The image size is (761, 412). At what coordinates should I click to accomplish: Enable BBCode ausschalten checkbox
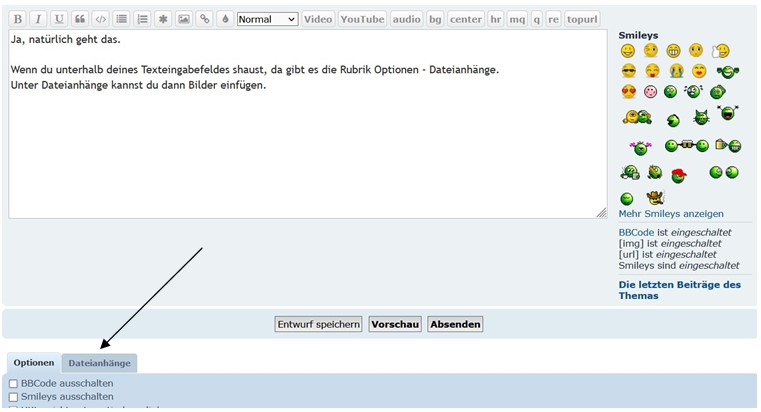(13, 384)
